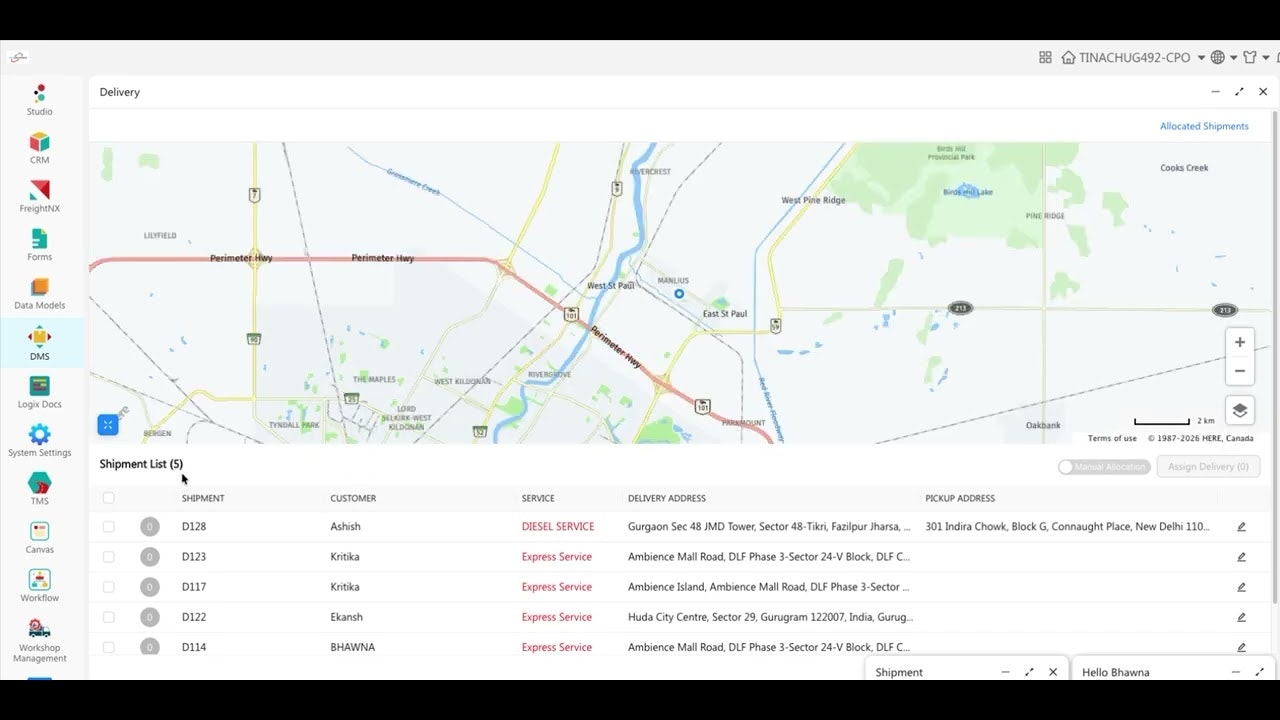Edit shipment D128 with pencil icon

(1241, 527)
